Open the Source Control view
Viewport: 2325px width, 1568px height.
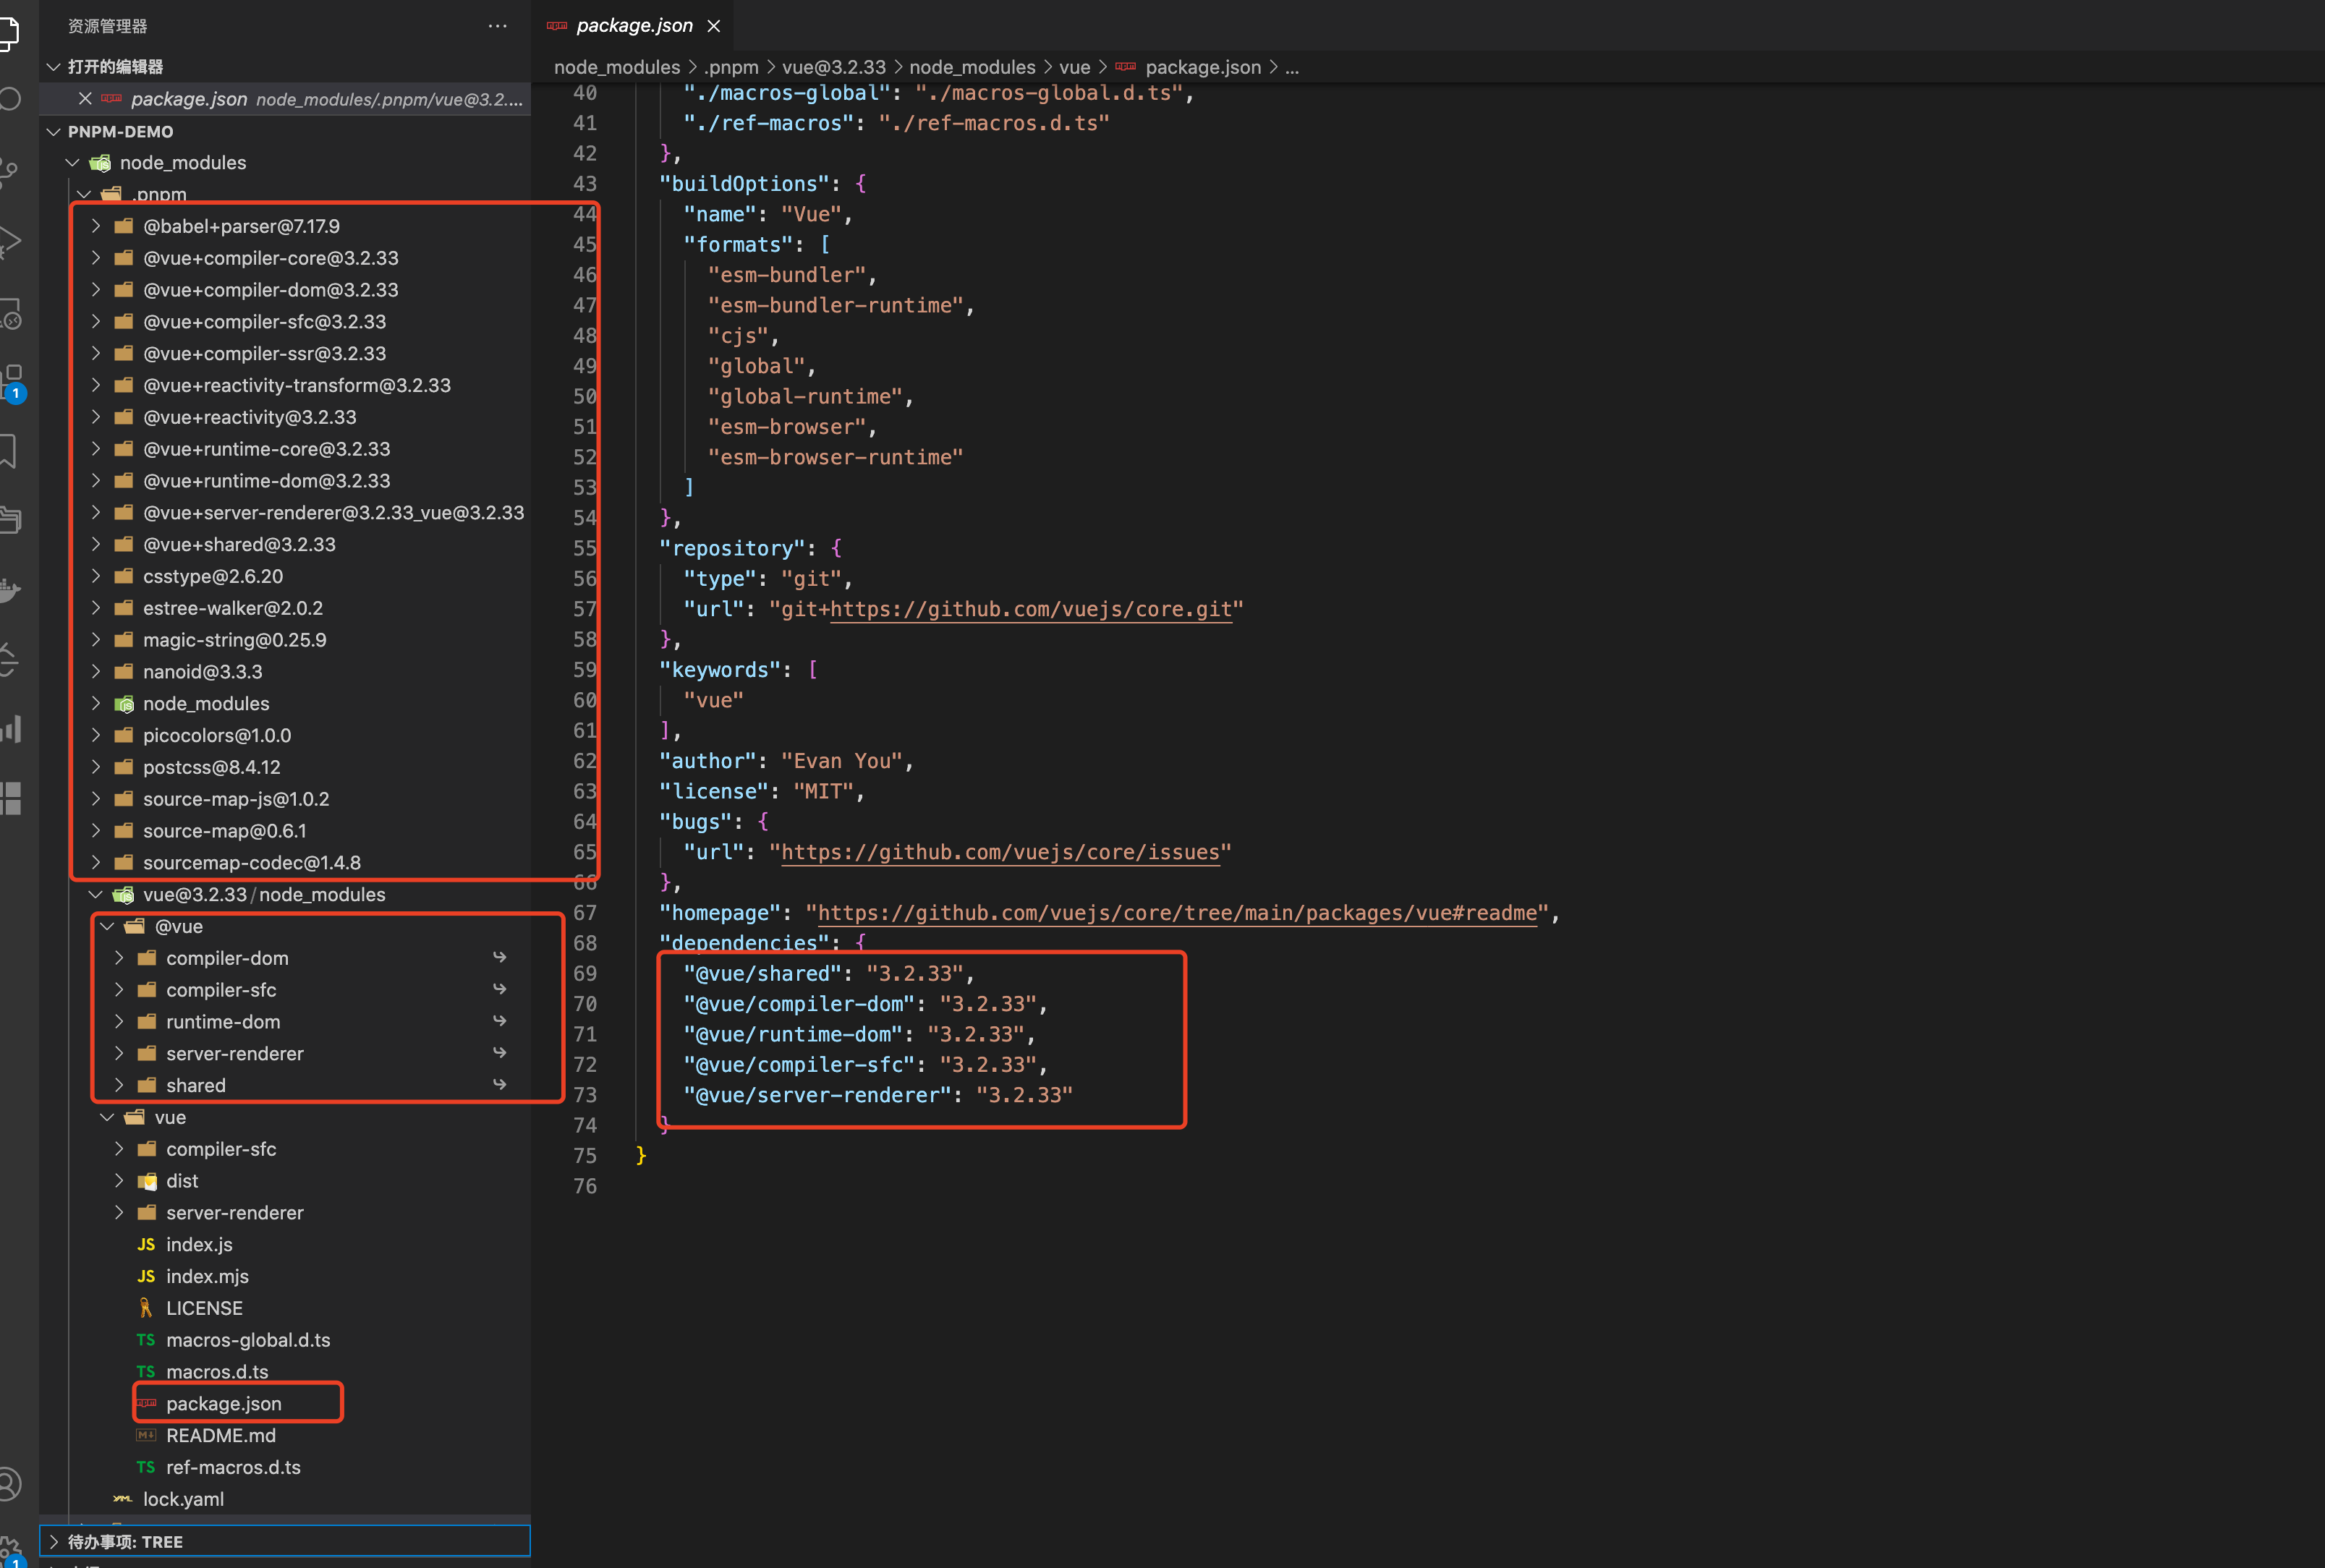click(x=8, y=172)
